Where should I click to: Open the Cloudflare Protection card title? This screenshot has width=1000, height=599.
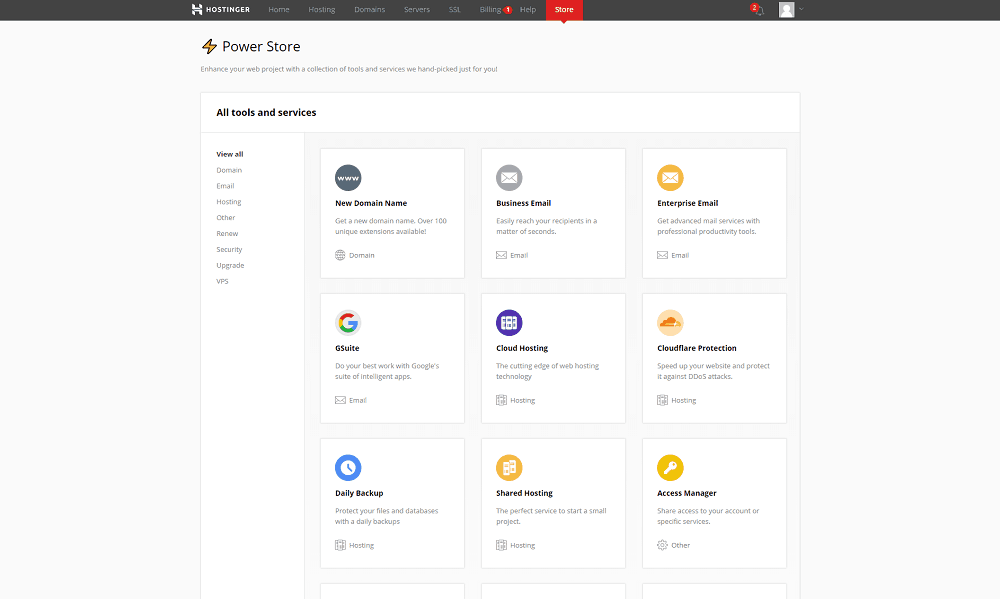pos(696,348)
